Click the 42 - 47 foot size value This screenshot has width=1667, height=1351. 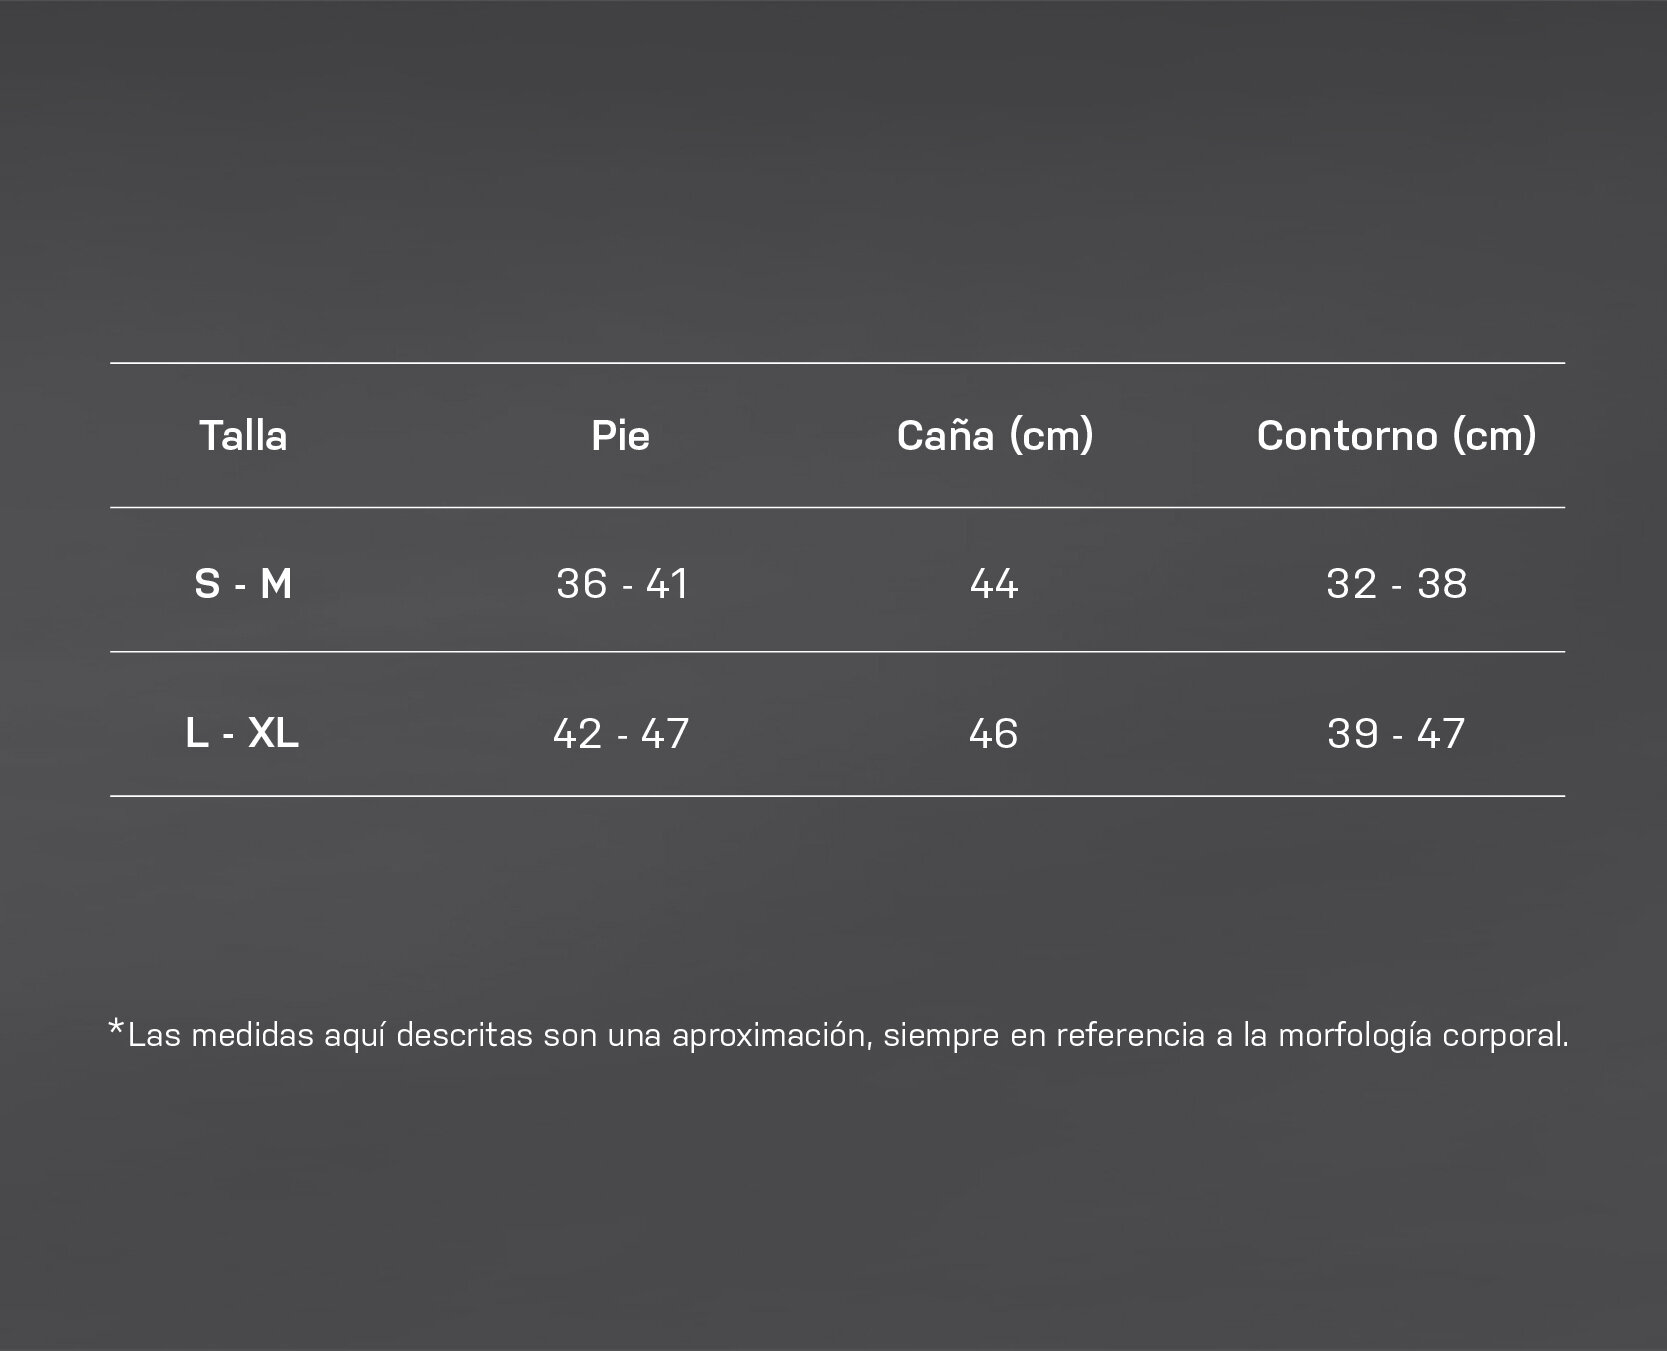pyautogui.click(x=621, y=733)
